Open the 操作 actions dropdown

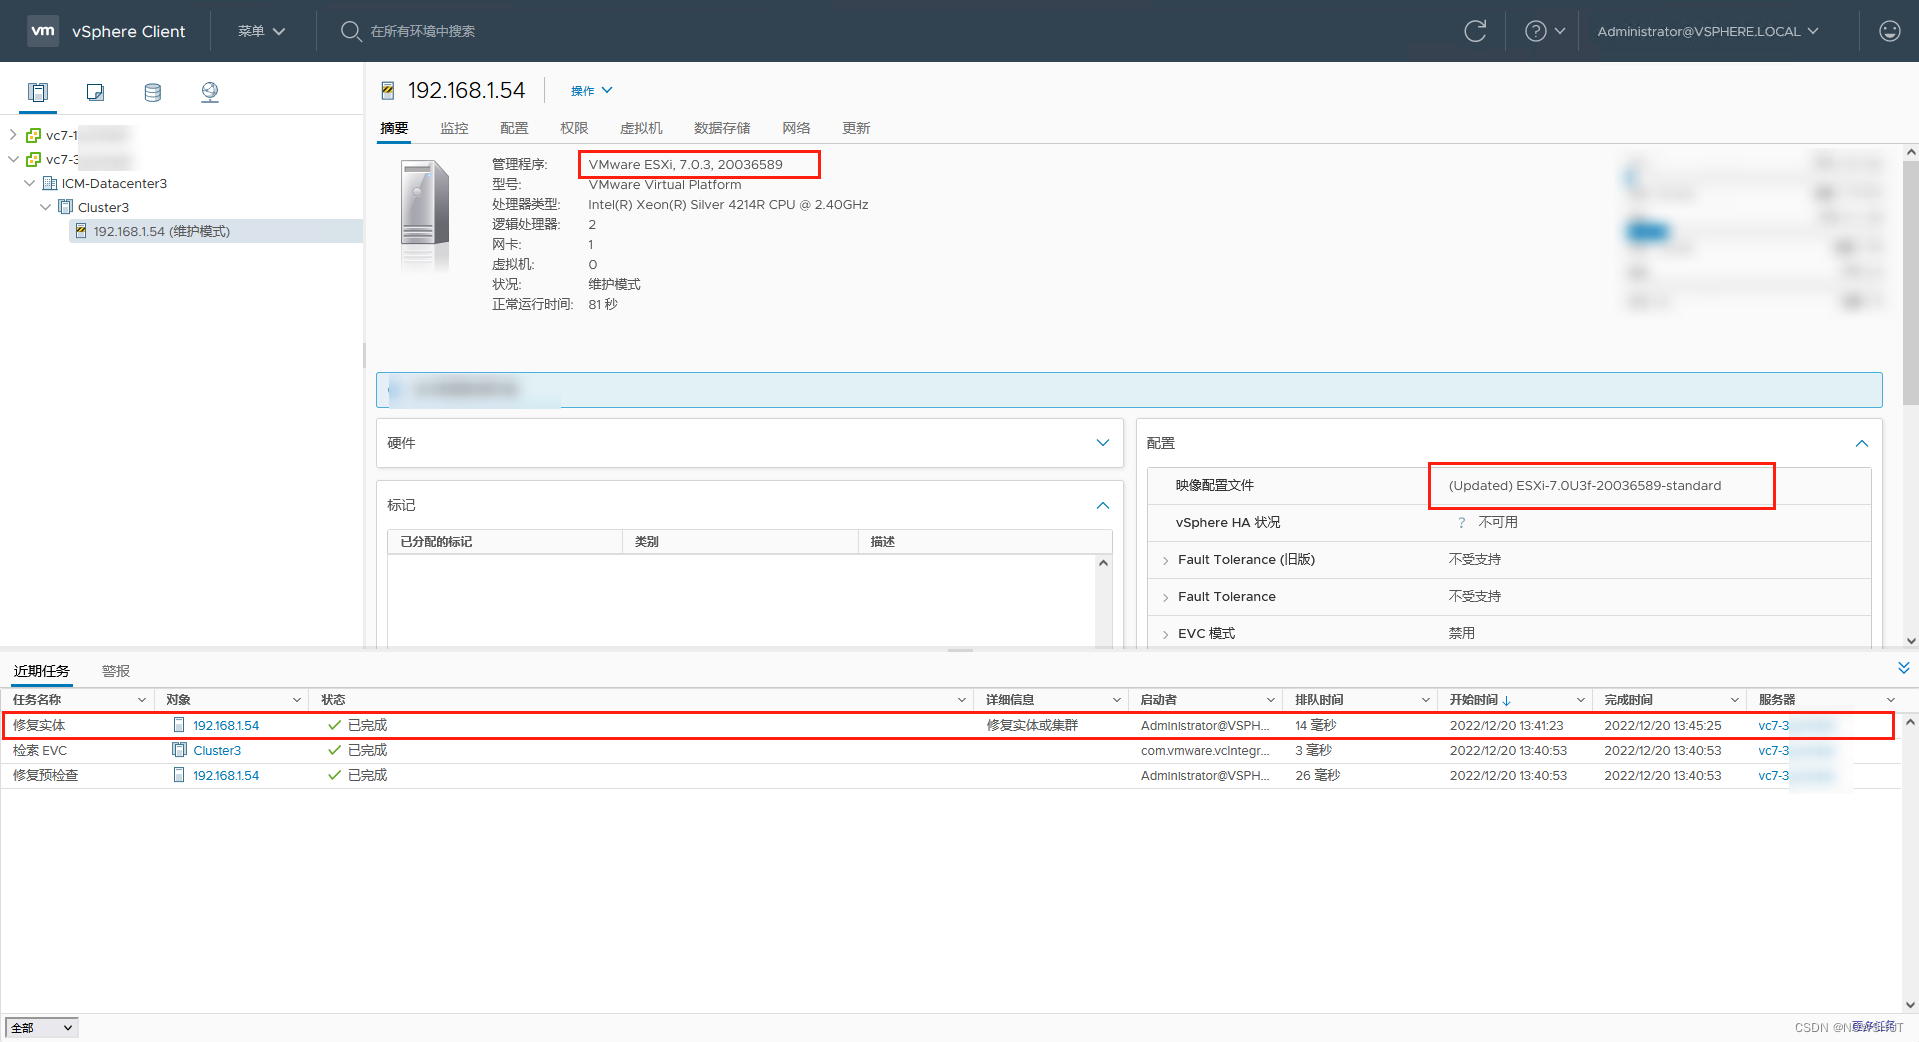(591, 91)
